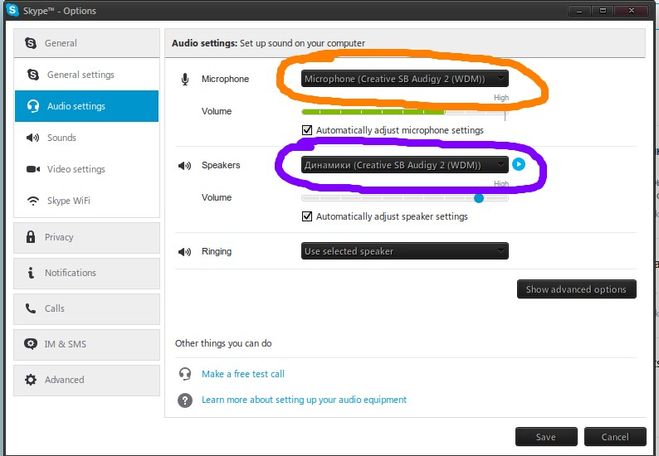Viewport: 659px width, 456px height.
Task: Toggle Automatically adjust speaker settings checkbox
Action: [x=307, y=216]
